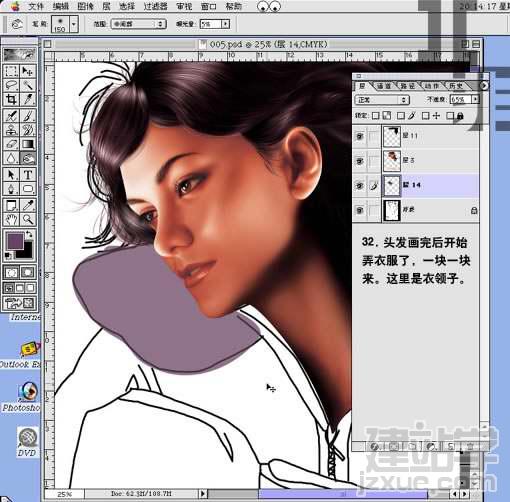Reset default foreground/background colors

point(8,256)
